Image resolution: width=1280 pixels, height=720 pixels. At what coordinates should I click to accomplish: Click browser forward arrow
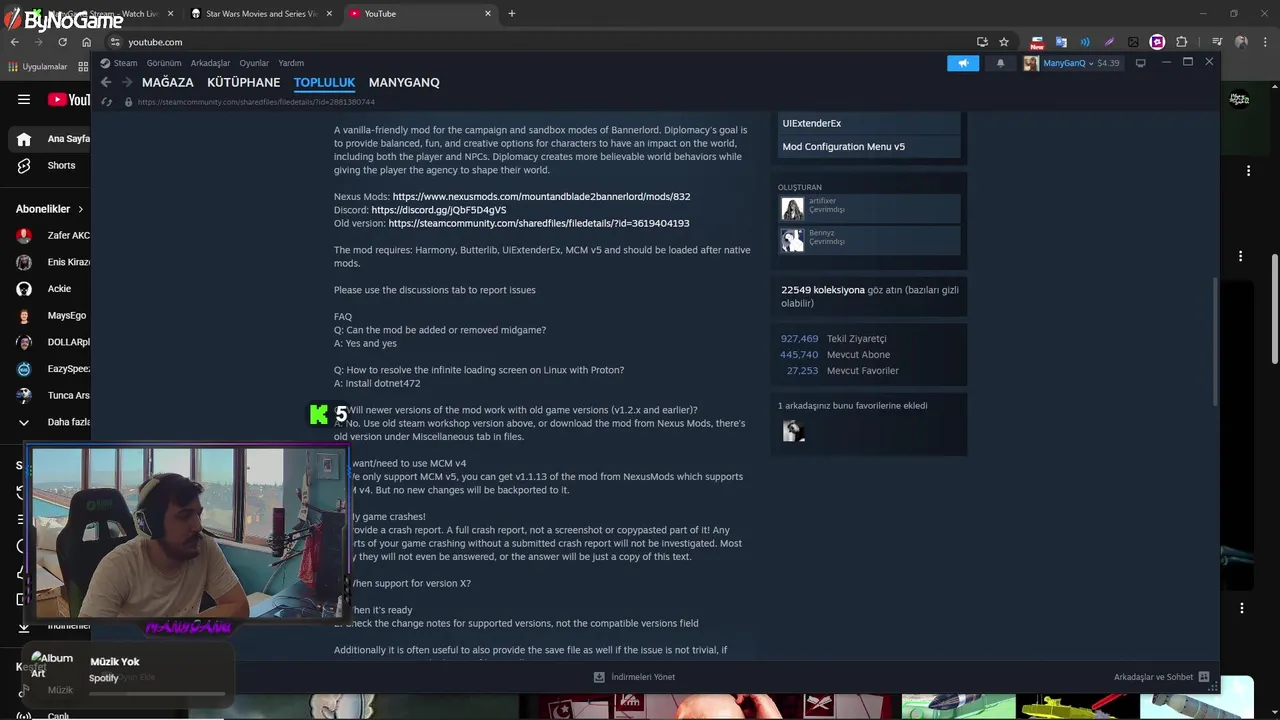(38, 42)
